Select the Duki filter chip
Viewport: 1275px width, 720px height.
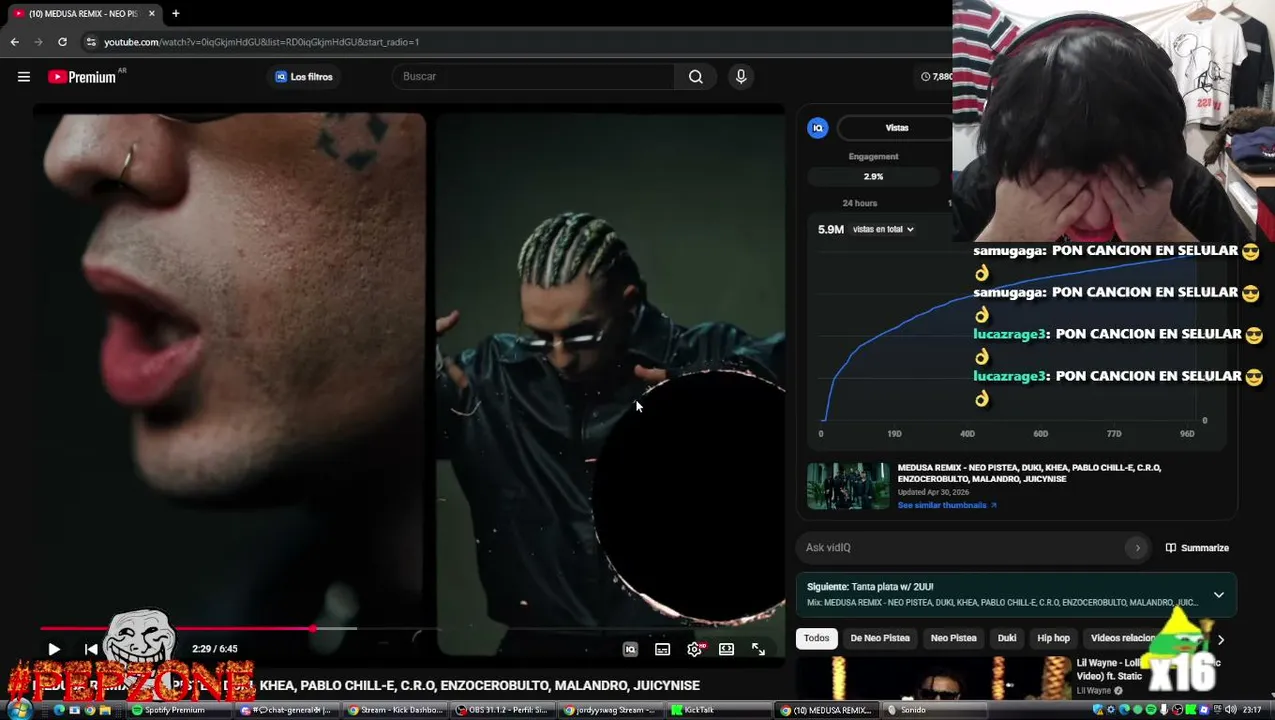click(1007, 638)
